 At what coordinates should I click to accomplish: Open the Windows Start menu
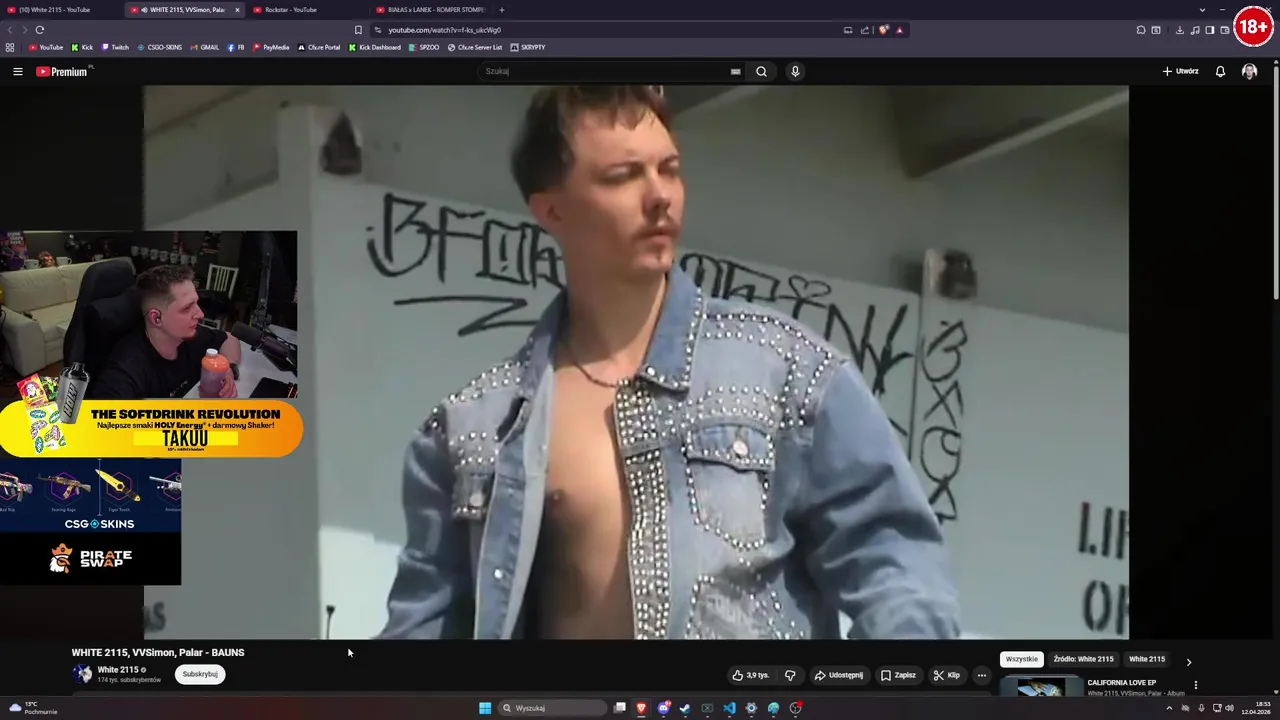click(x=485, y=708)
